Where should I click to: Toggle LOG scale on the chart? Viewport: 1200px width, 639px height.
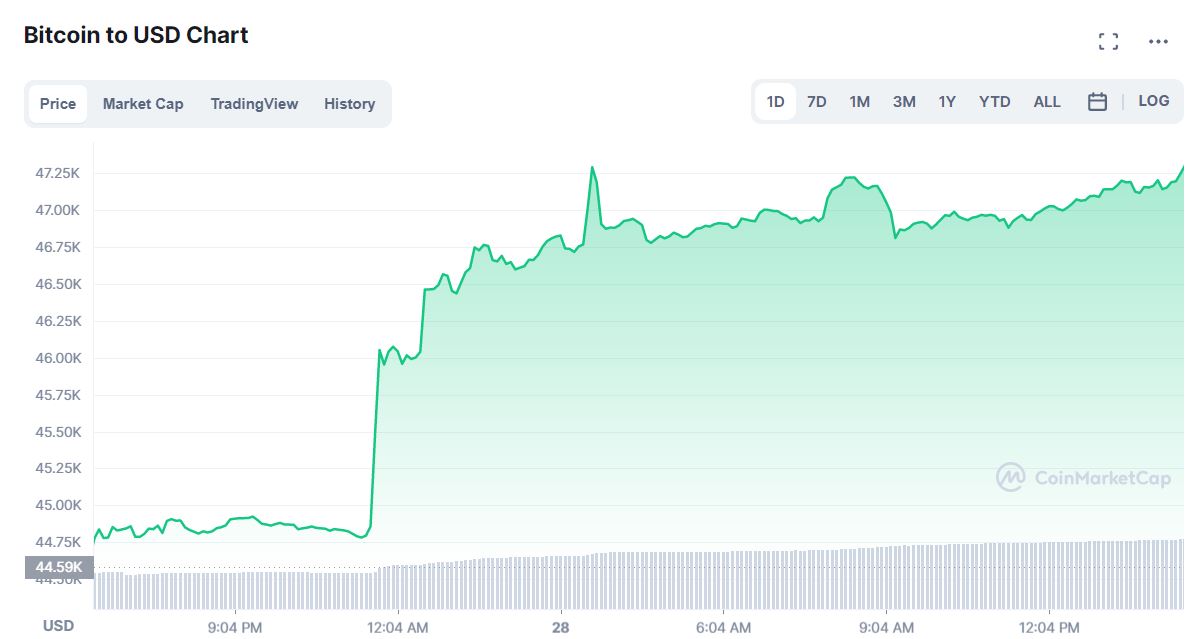1153,101
